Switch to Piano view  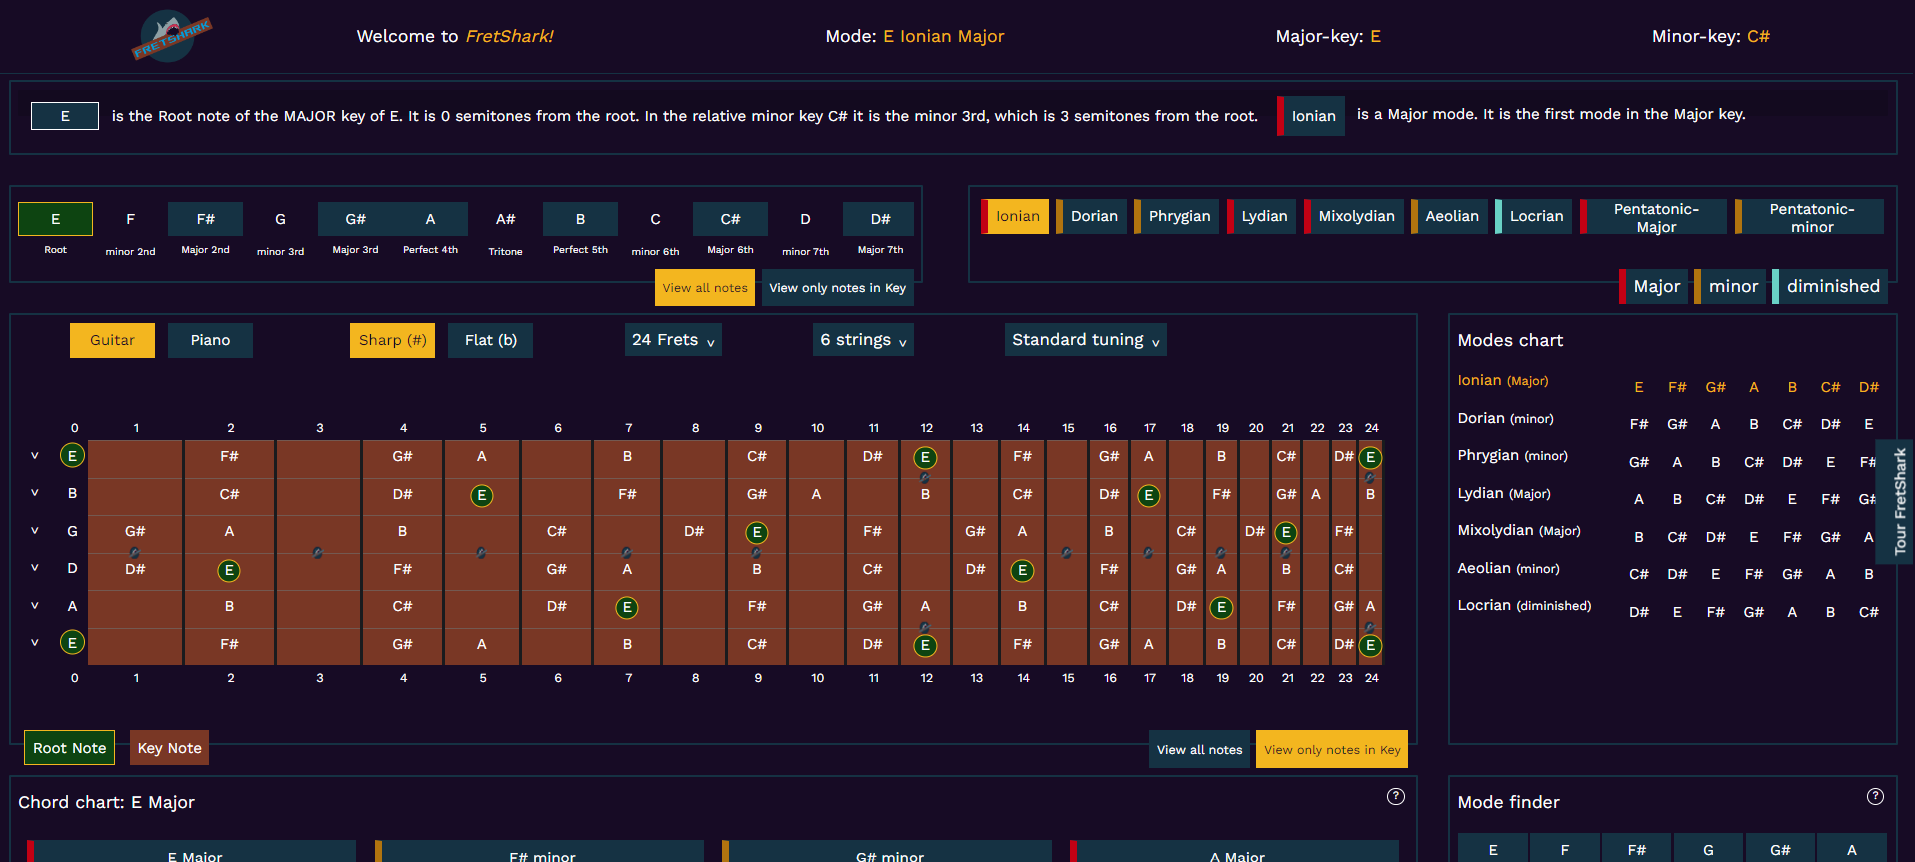(x=210, y=340)
